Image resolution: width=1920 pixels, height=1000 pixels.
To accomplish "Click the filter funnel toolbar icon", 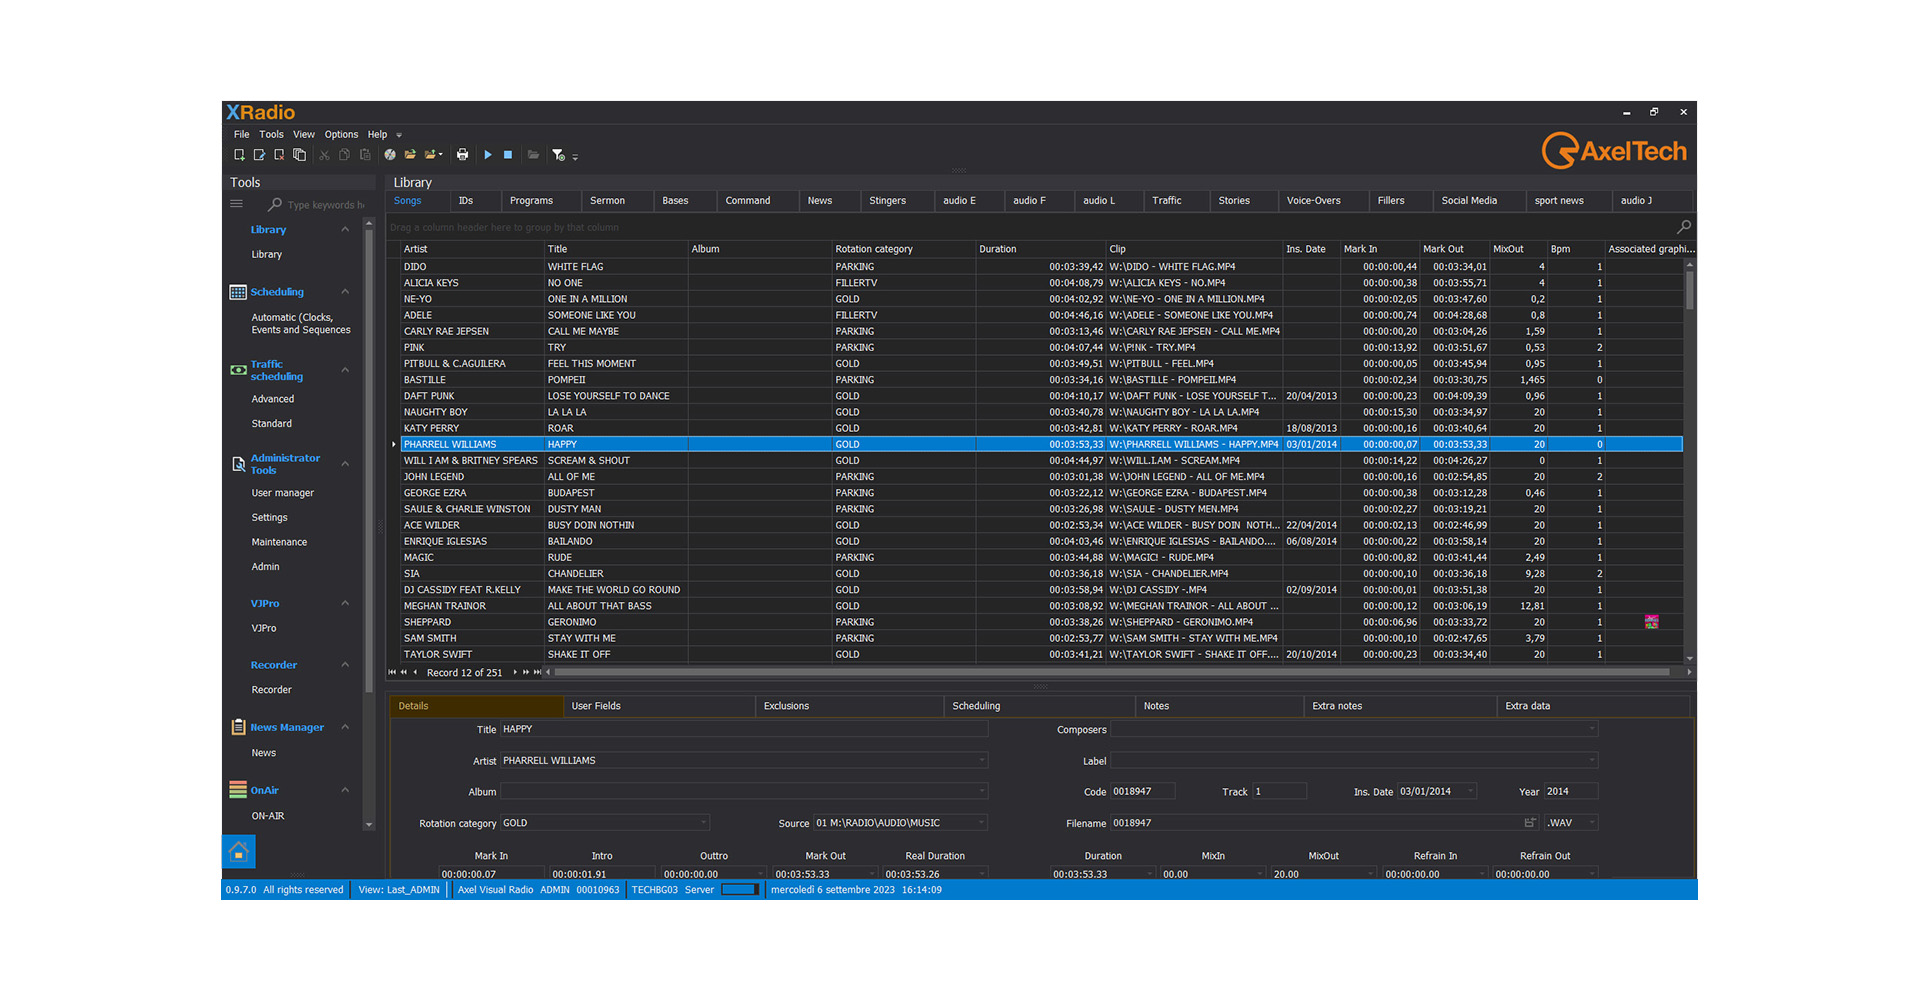I will point(559,155).
